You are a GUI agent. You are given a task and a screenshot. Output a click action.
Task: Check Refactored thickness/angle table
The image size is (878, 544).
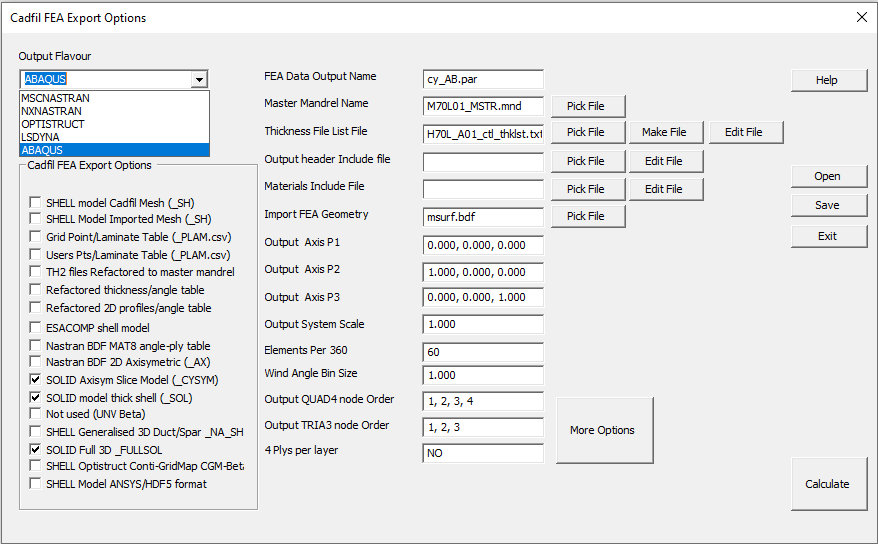[35, 289]
